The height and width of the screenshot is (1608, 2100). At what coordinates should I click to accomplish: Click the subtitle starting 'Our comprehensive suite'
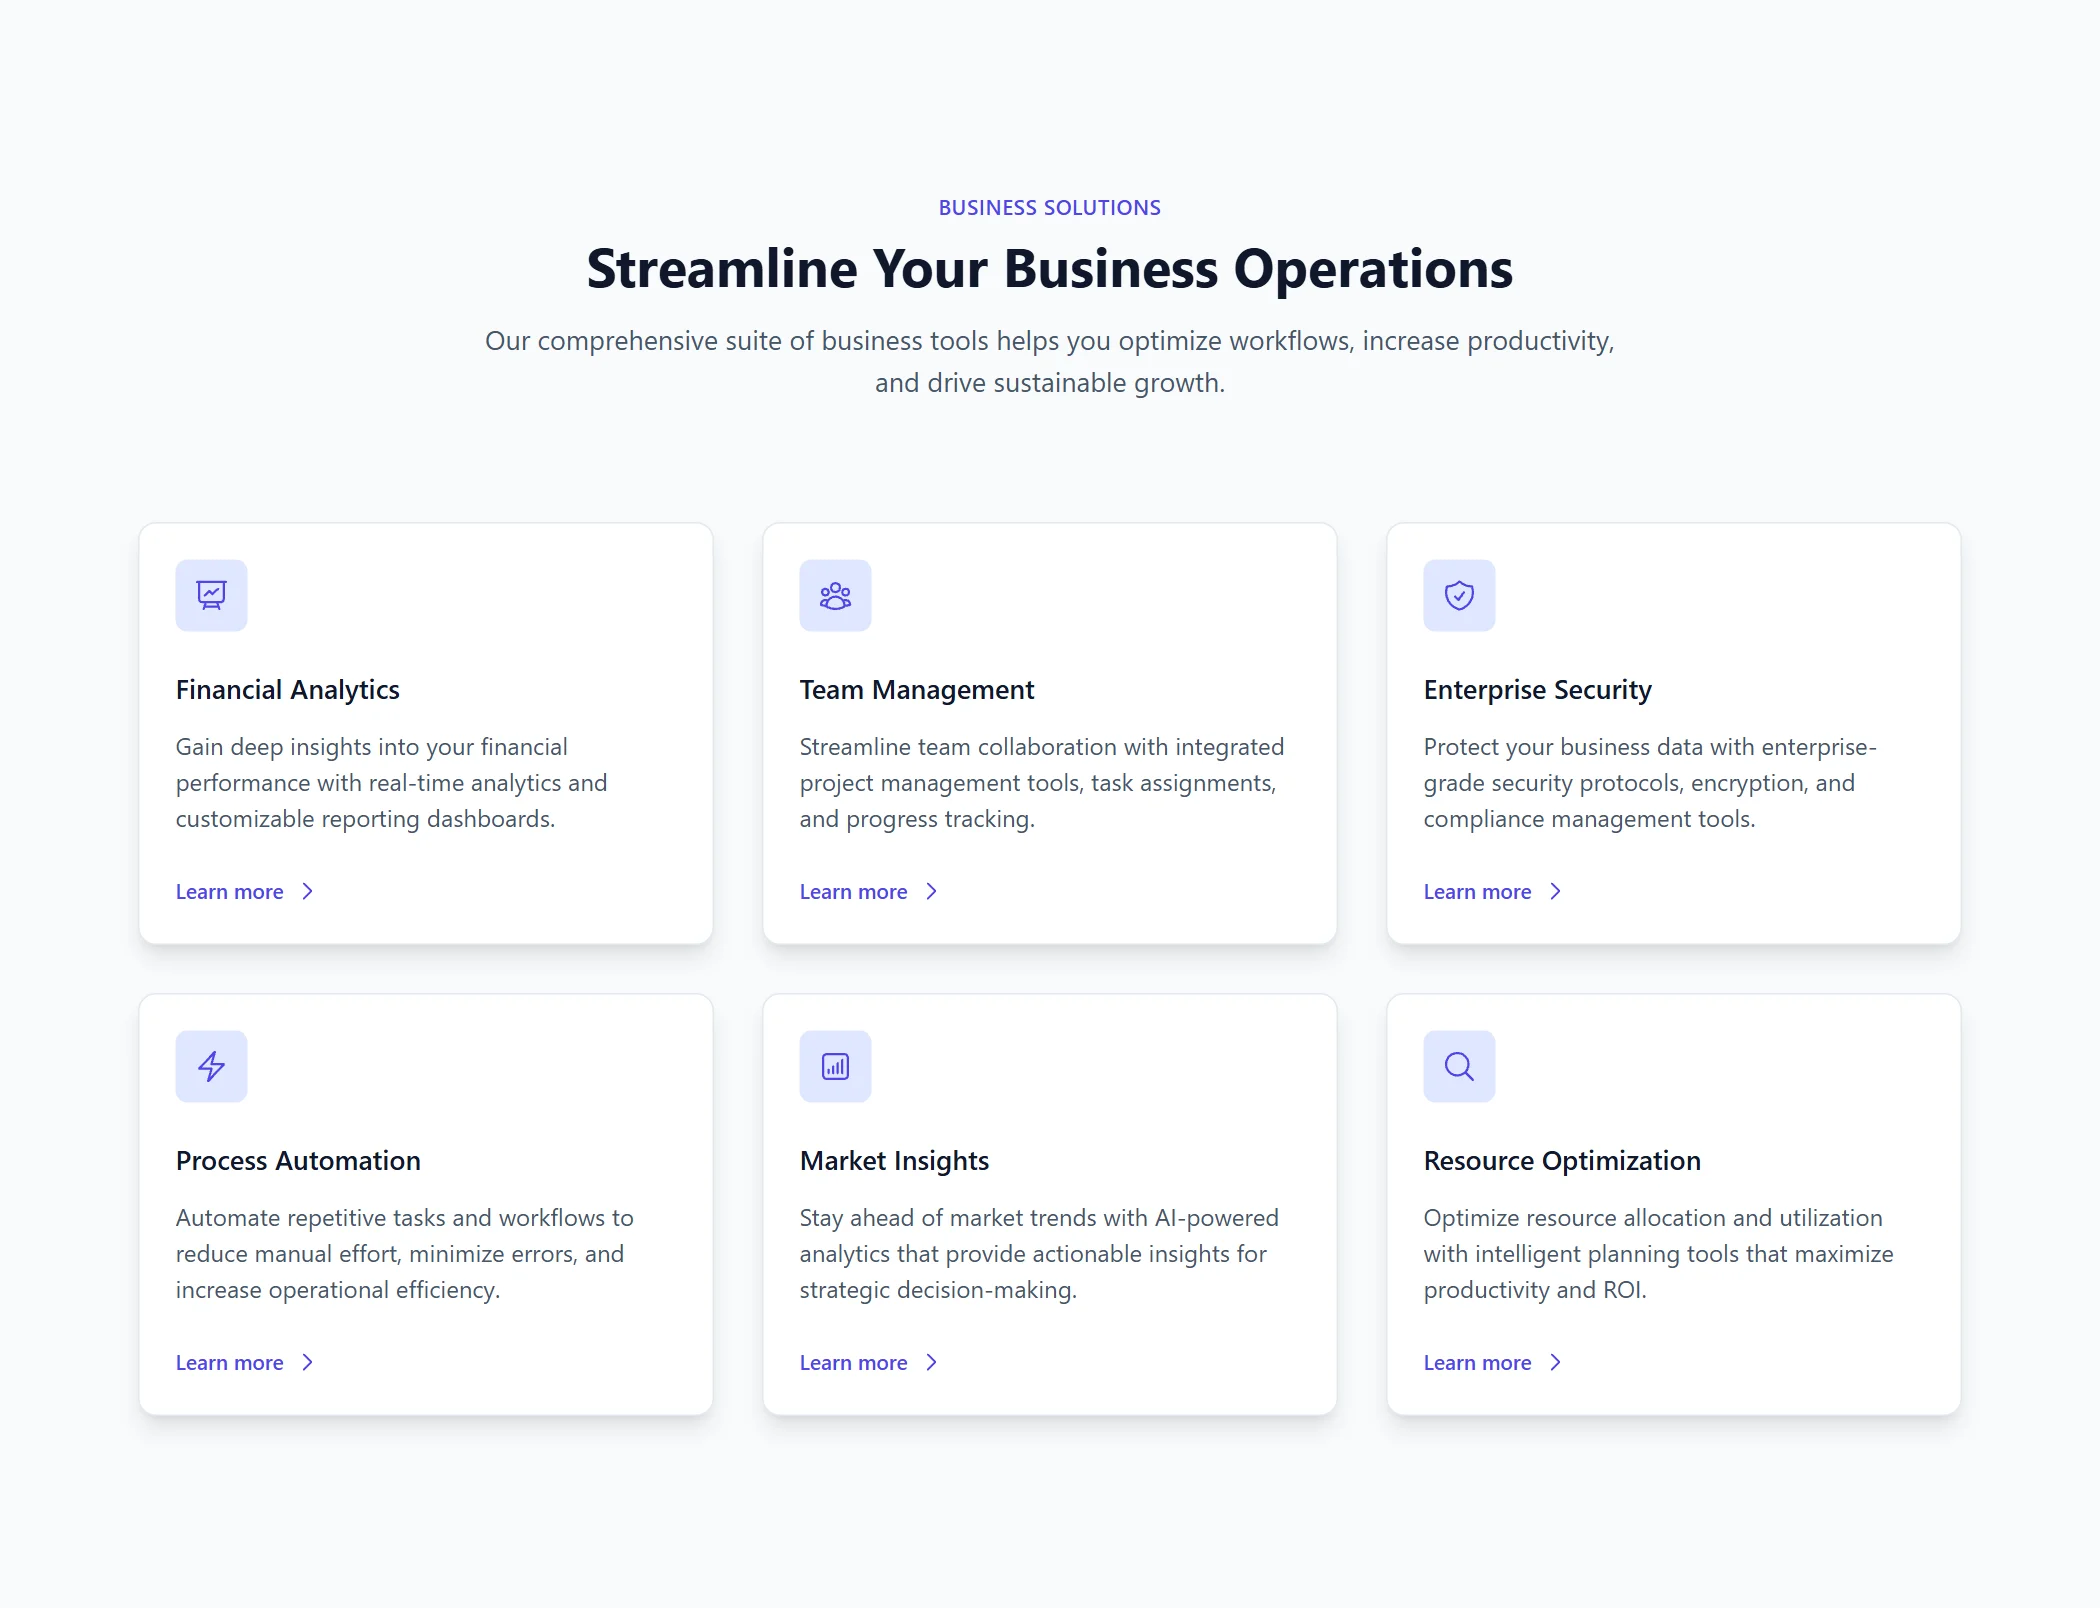[x=1050, y=361]
